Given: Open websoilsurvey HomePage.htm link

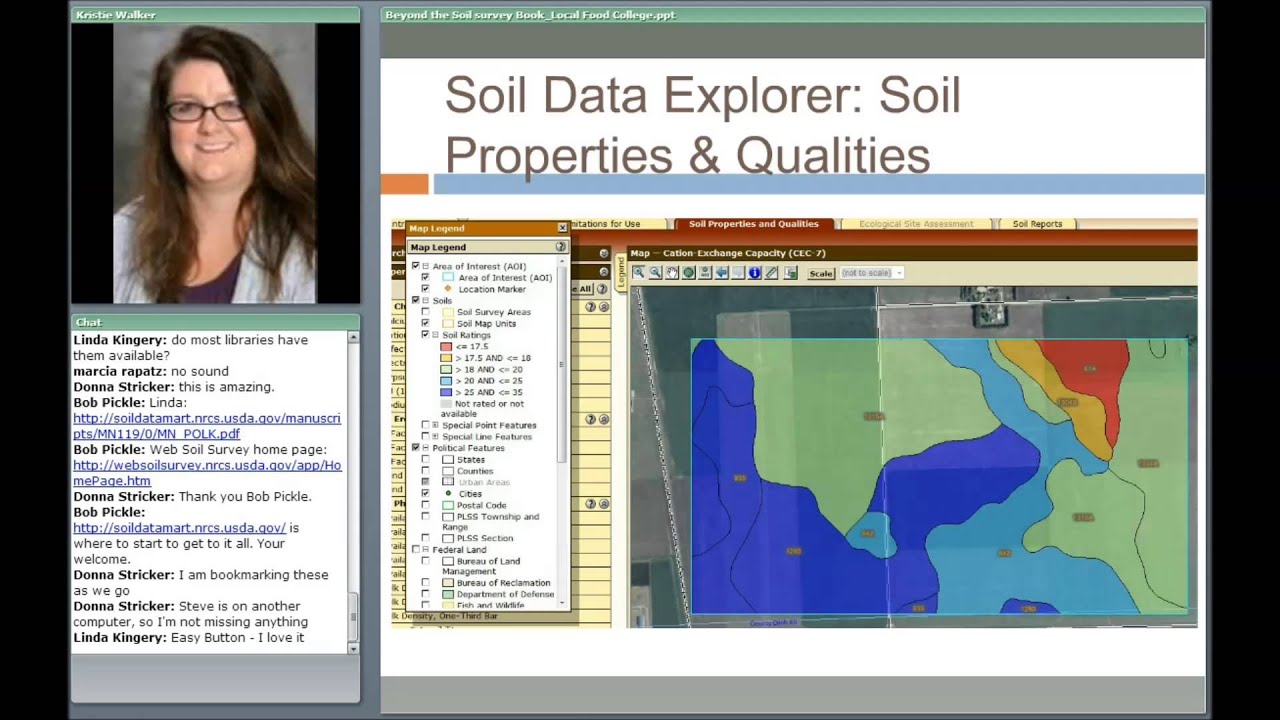Looking at the screenshot, I should pos(207,473).
